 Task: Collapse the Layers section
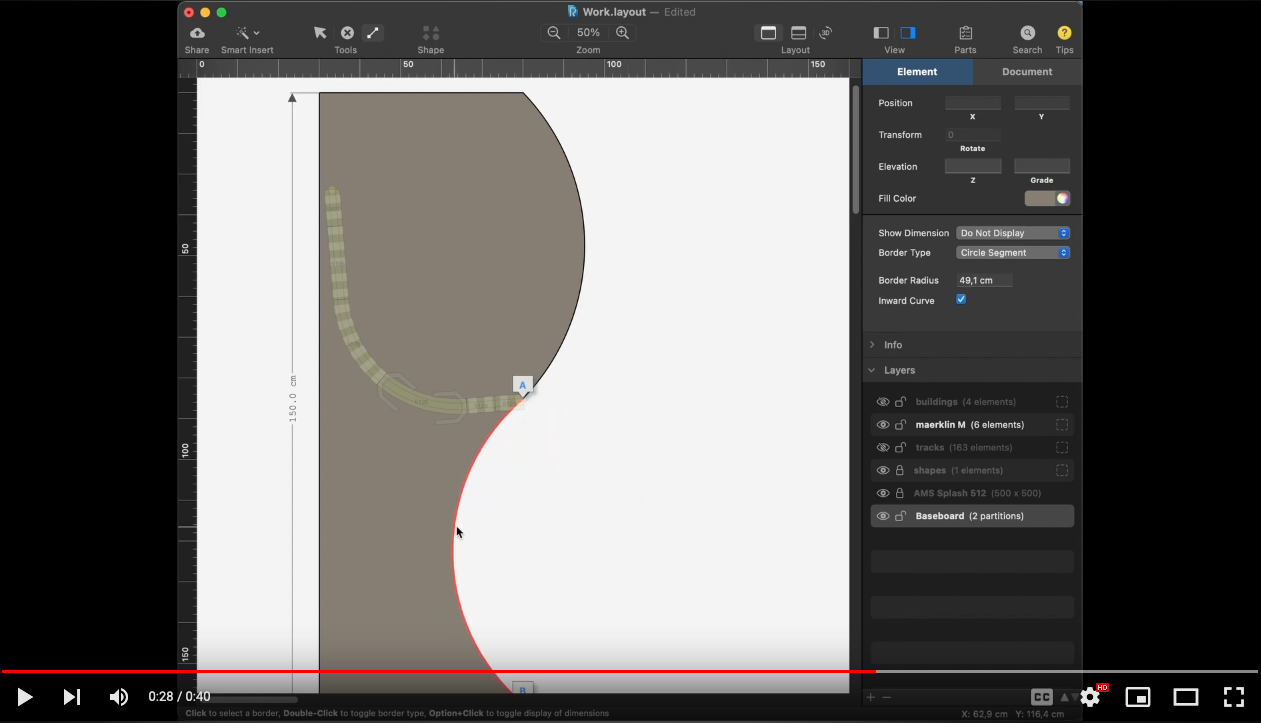[872, 370]
